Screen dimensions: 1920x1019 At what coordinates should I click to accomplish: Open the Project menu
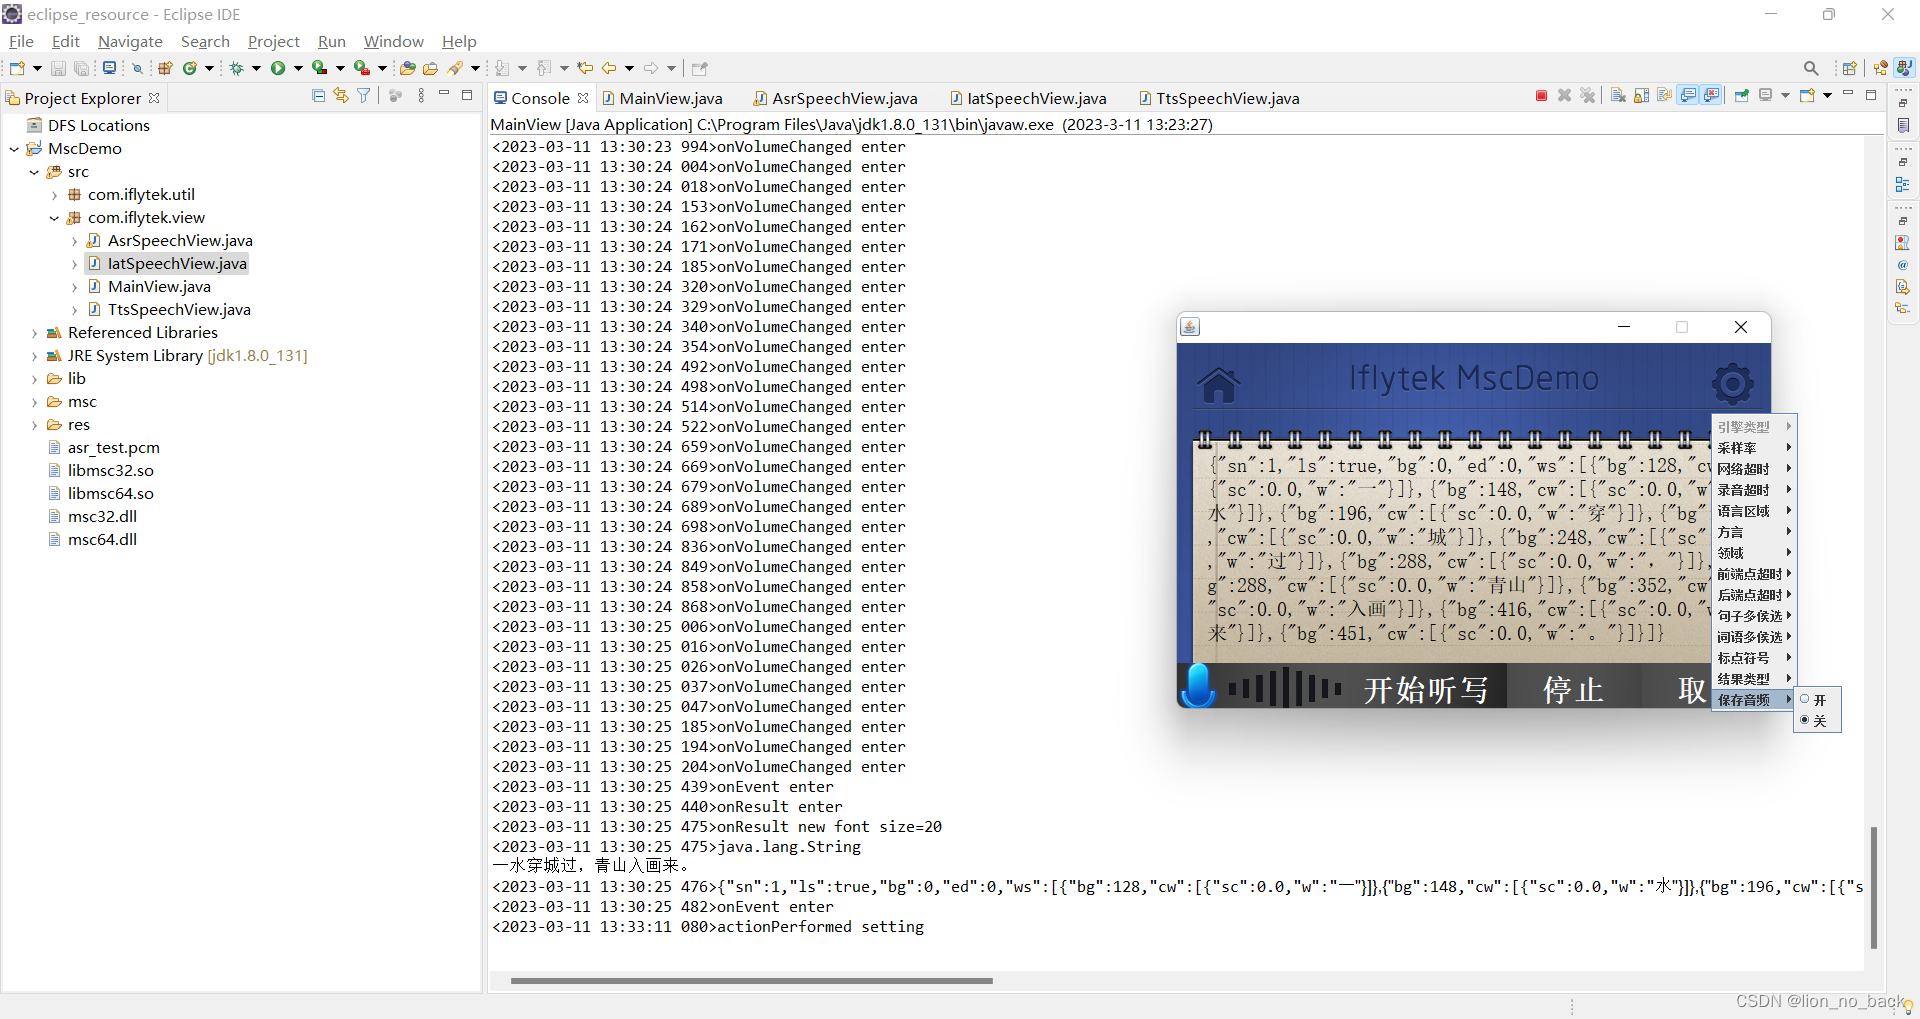(x=273, y=41)
